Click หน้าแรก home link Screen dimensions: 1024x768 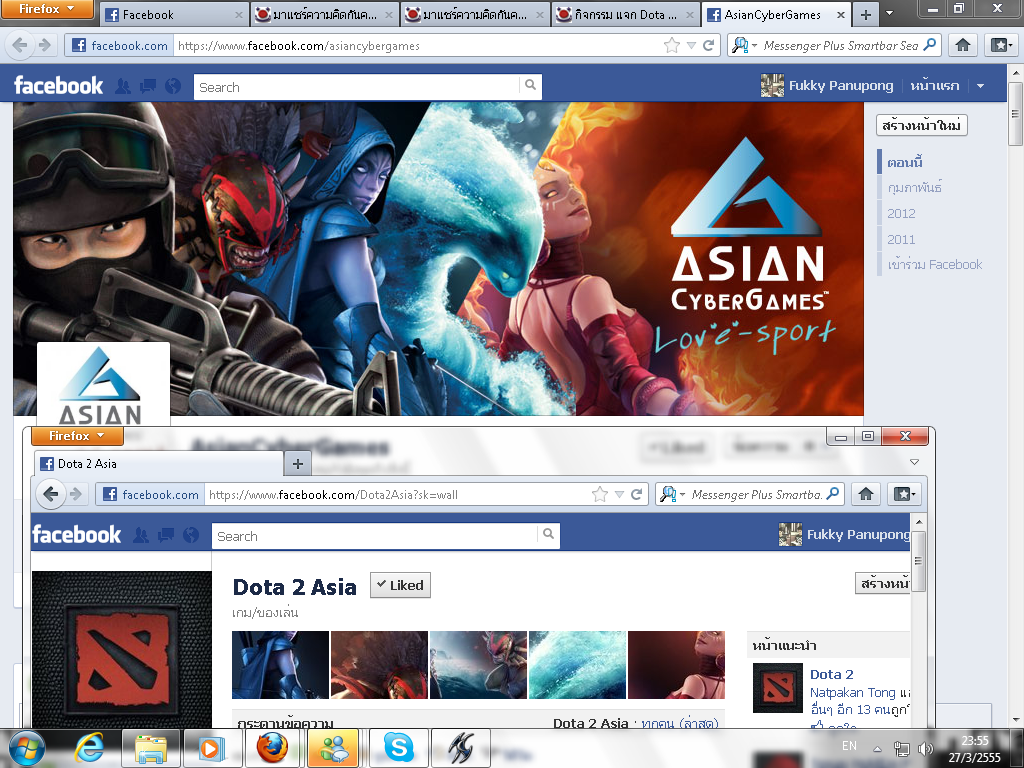click(935, 86)
